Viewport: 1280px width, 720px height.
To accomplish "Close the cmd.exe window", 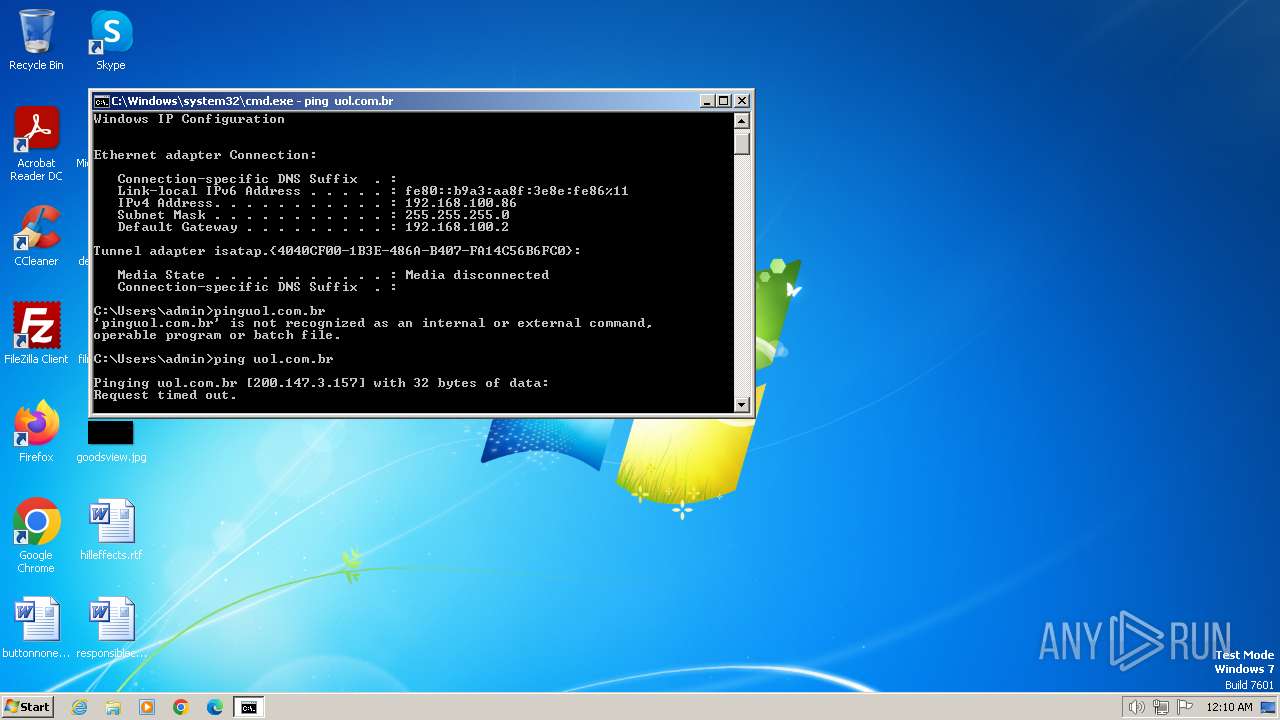I will (x=742, y=101).
